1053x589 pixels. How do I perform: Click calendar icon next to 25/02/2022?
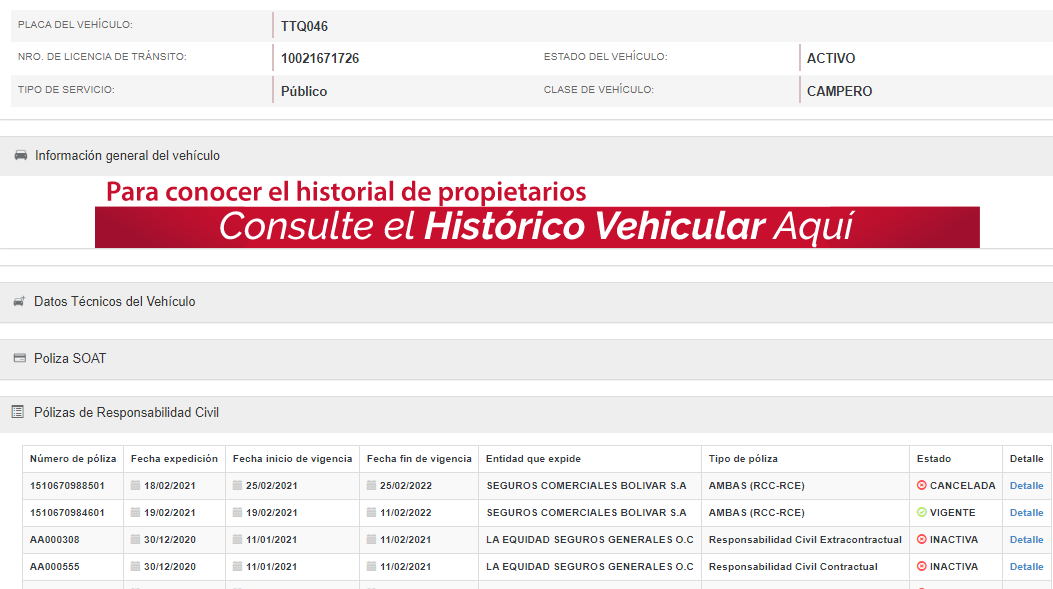click(372, 486)
